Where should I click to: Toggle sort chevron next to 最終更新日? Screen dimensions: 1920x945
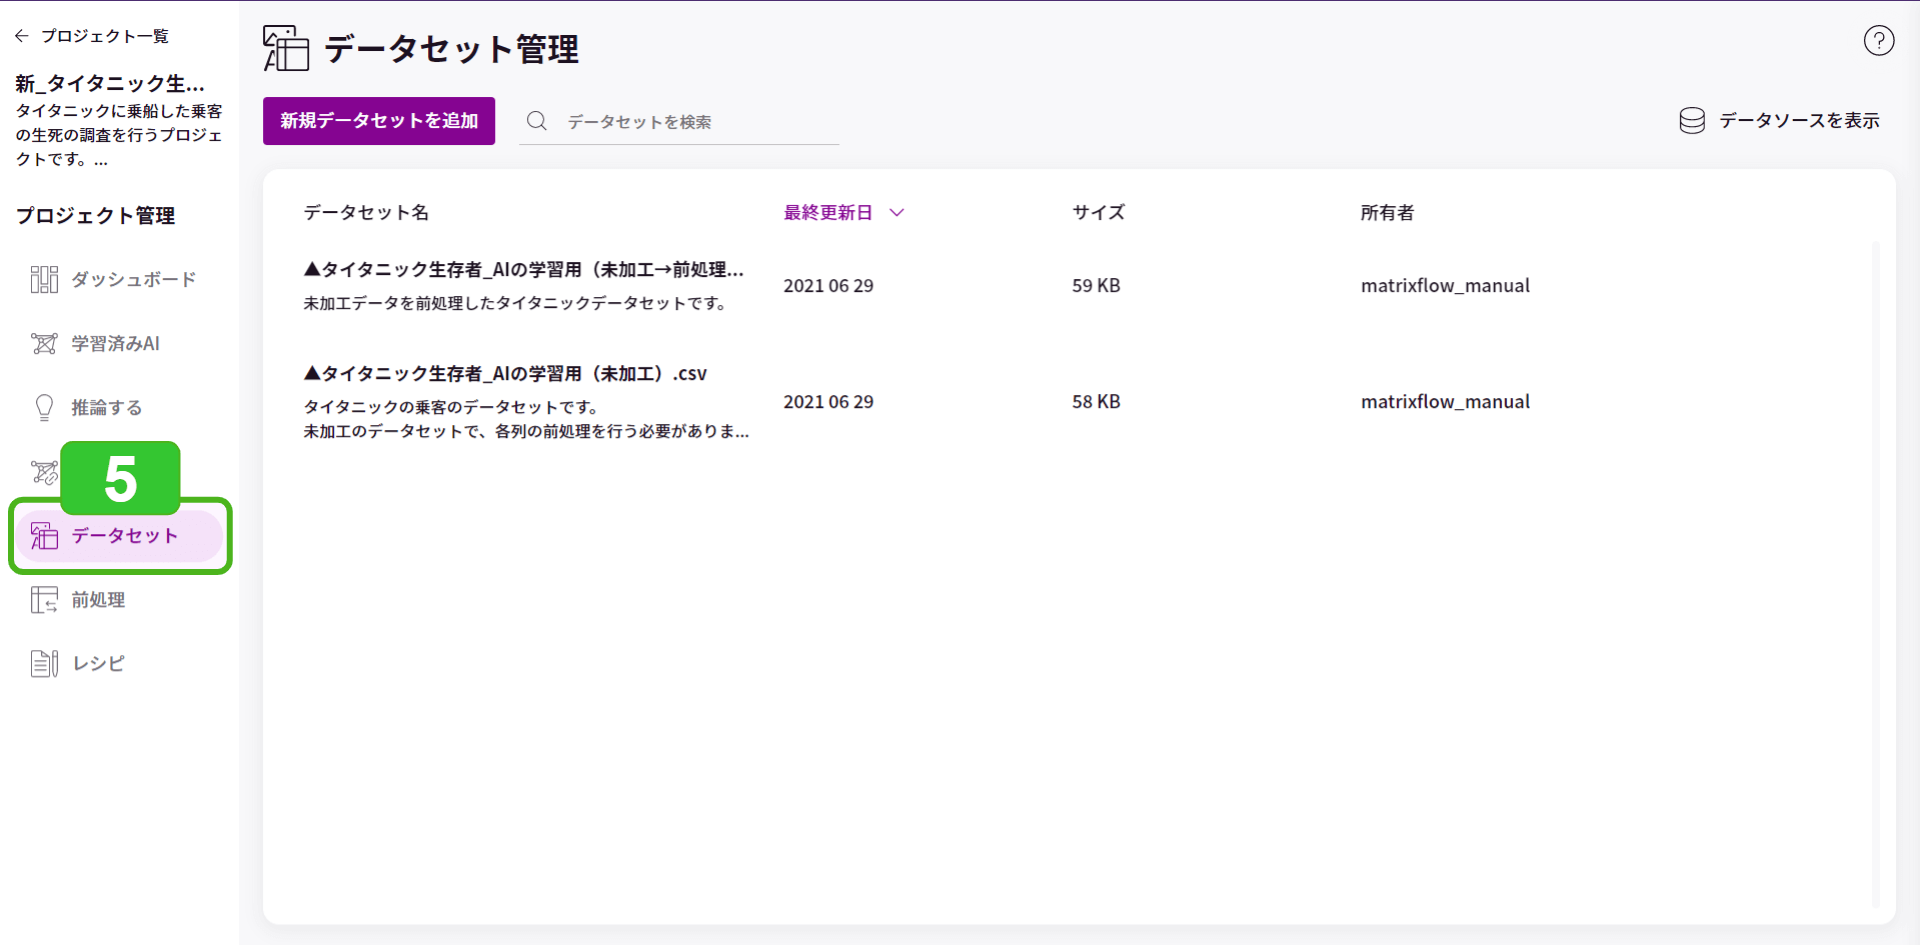pos(897,212)
